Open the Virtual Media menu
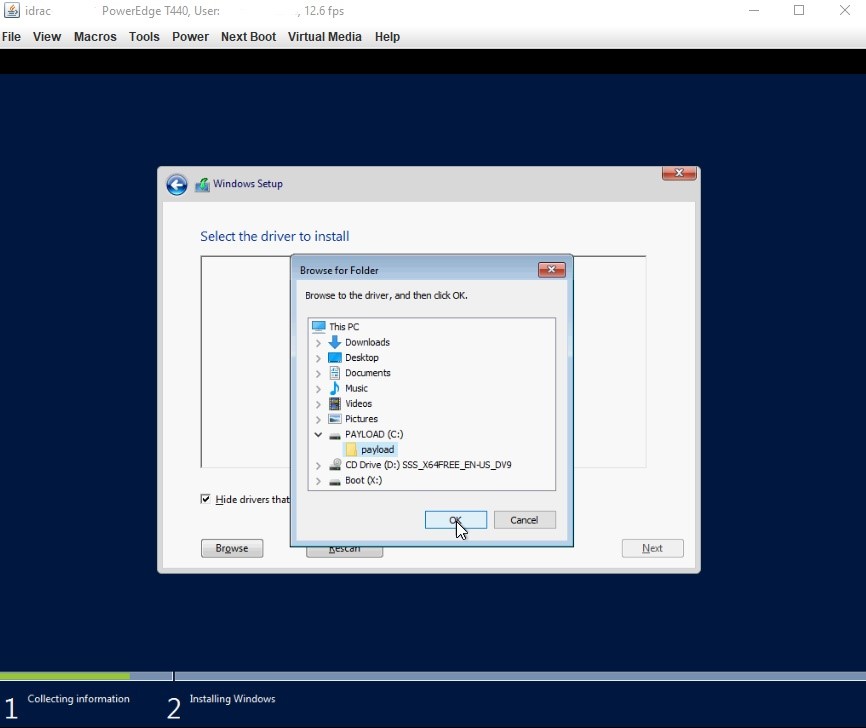The height and width of the screenshot is (728, 866). [x=324, y=37]
